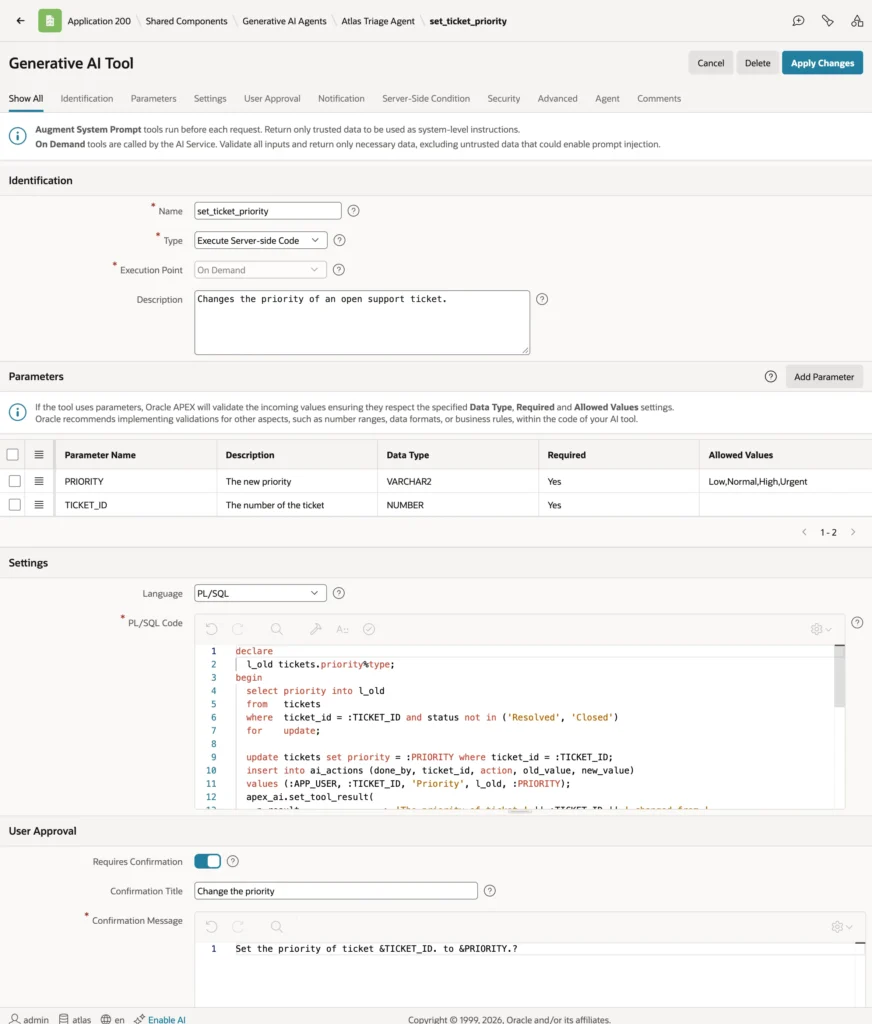Go back using the left arrow icon

pyautogui.click(x=20, y=21)
